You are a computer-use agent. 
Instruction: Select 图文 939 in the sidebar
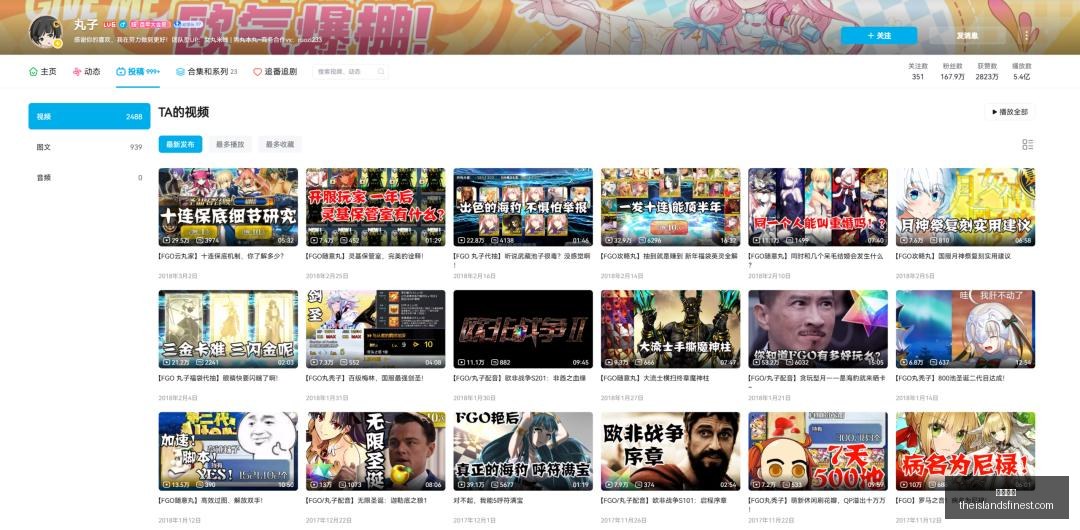89,147
